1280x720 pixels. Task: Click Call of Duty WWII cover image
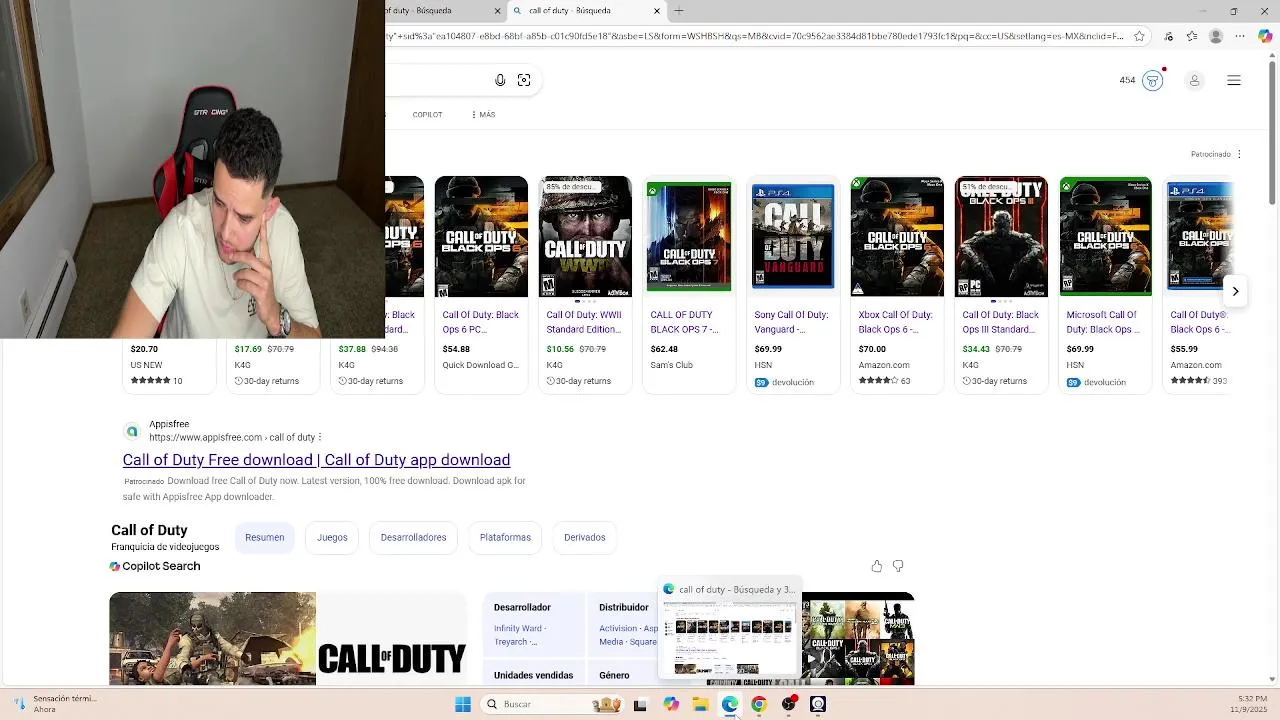pyautogui.click(x=585, y=236)
